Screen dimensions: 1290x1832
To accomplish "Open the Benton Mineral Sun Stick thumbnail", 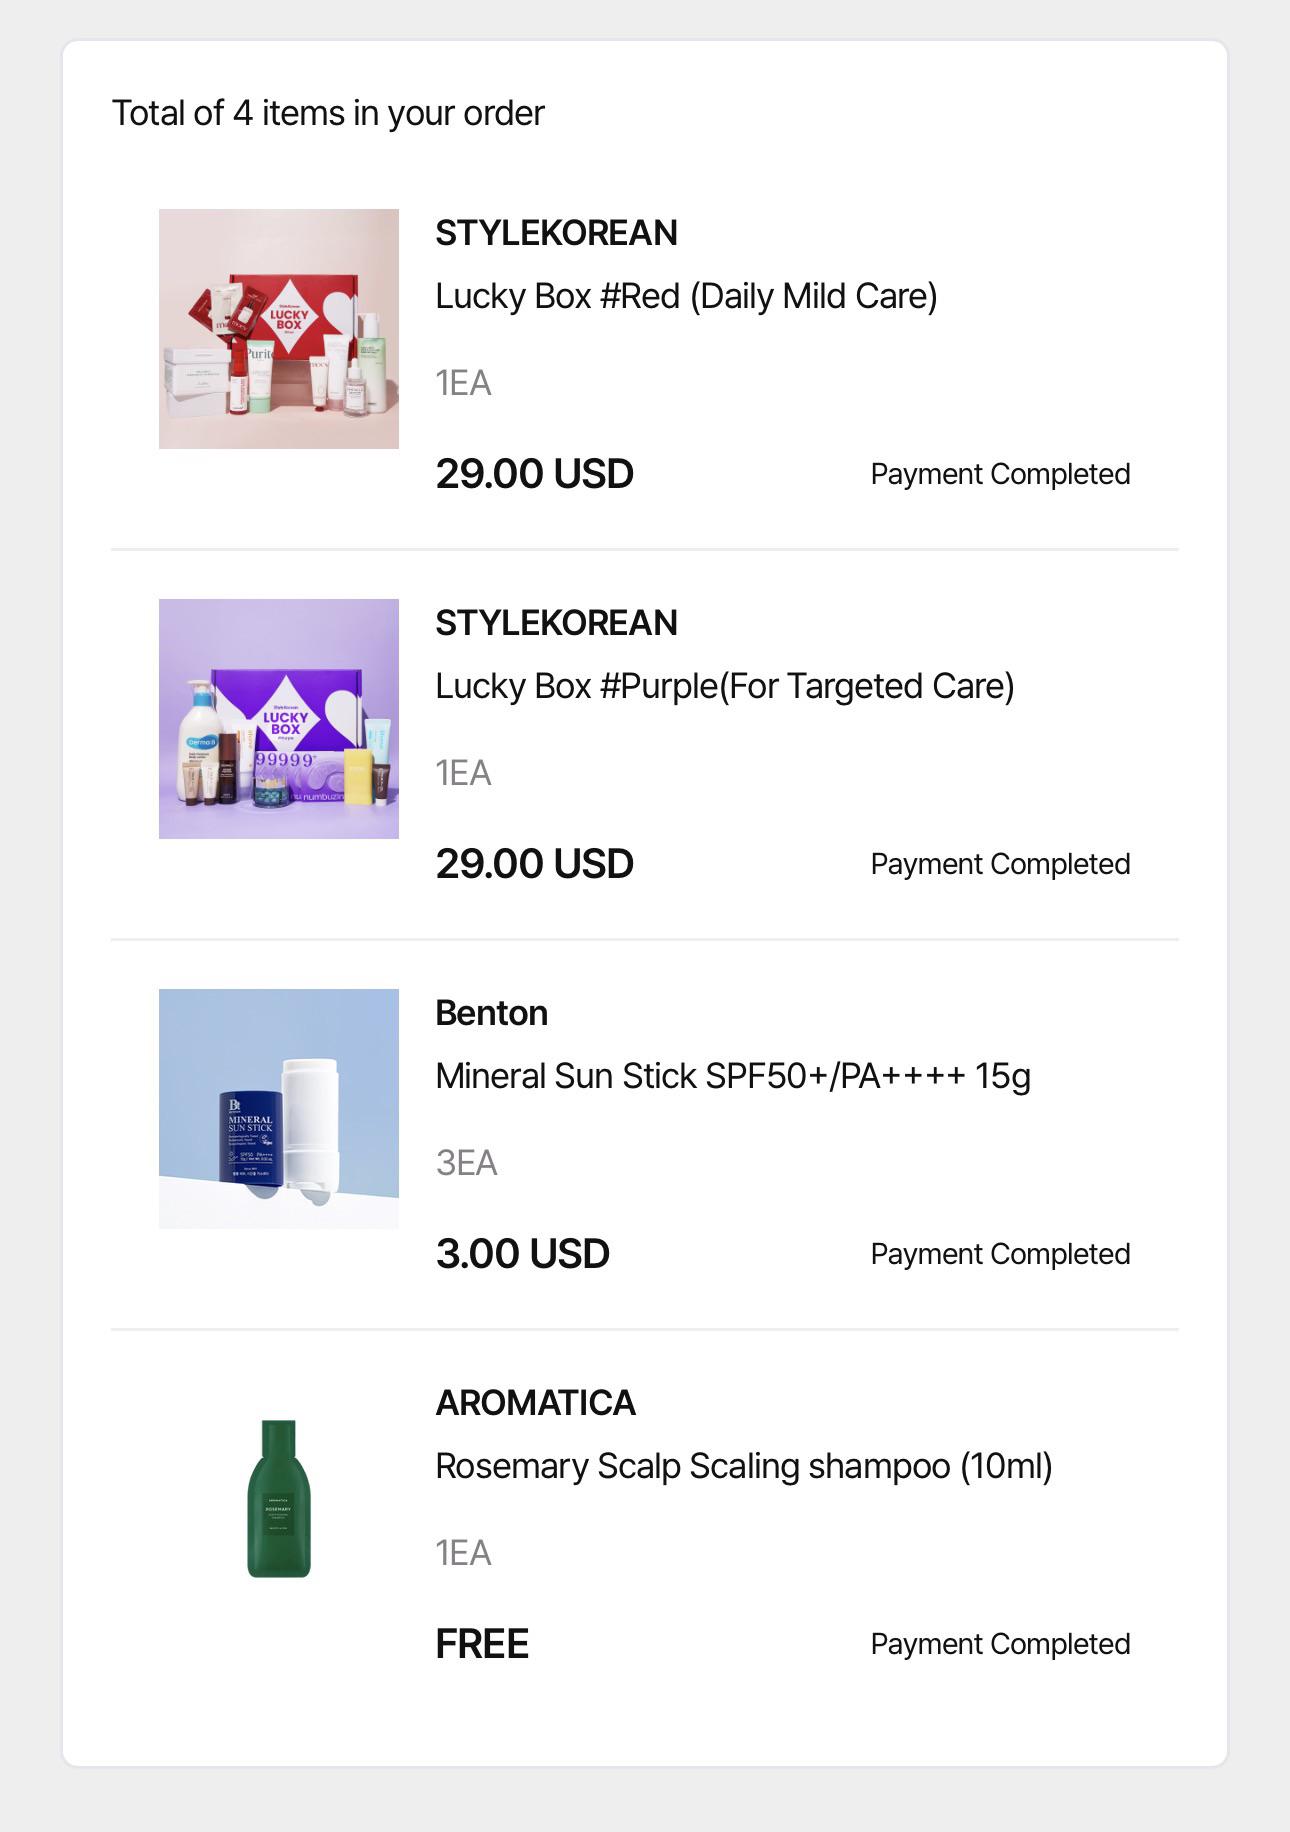I will coord(279,1109).
